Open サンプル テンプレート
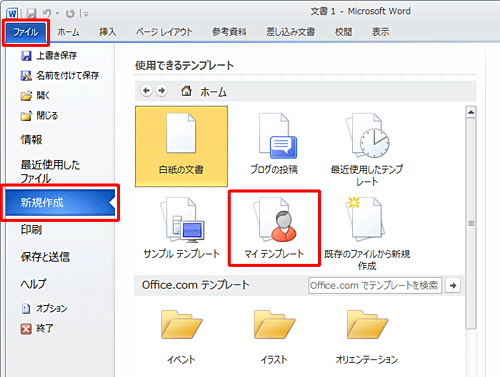Screen dimensions: 500x377 coord(181,229)
